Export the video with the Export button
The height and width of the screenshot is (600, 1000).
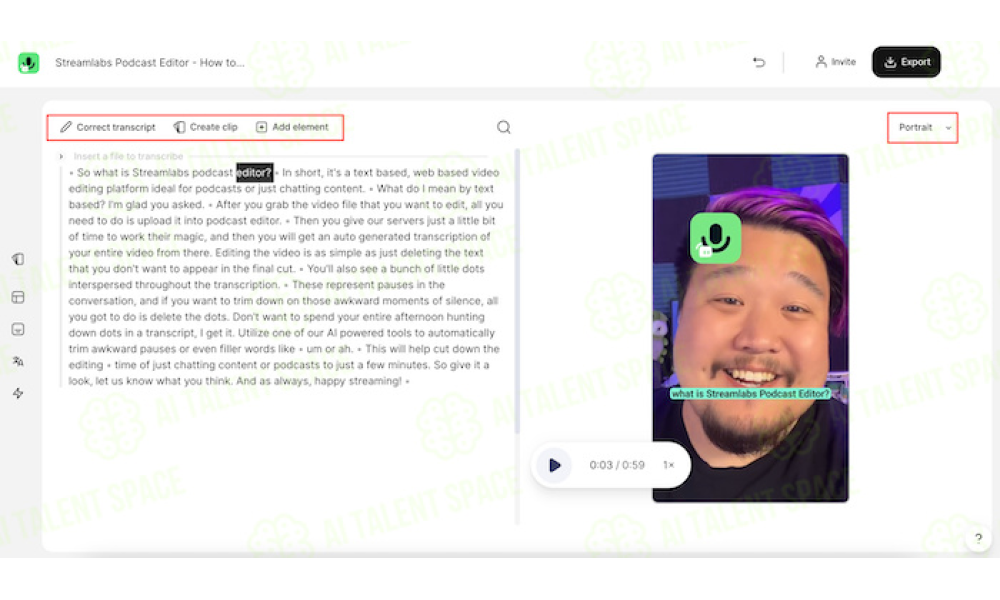[x=906, y=62]
